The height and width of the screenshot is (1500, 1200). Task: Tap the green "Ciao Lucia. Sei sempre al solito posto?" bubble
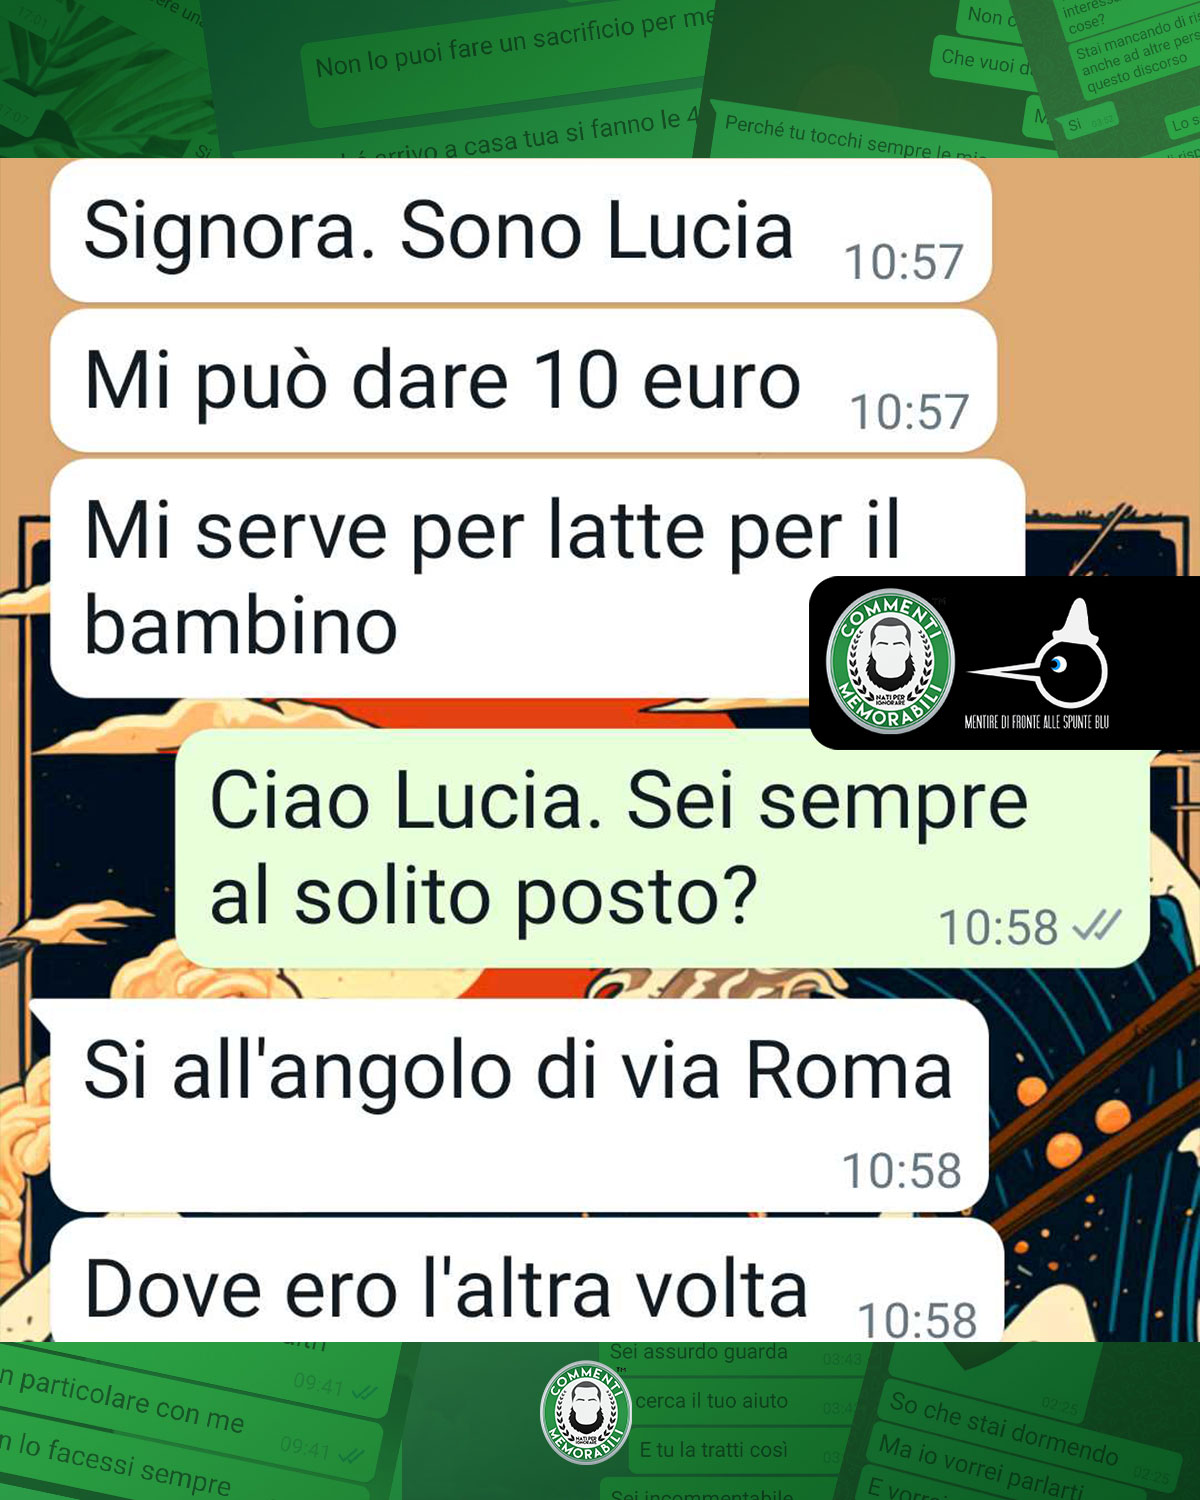pos(662,848)
